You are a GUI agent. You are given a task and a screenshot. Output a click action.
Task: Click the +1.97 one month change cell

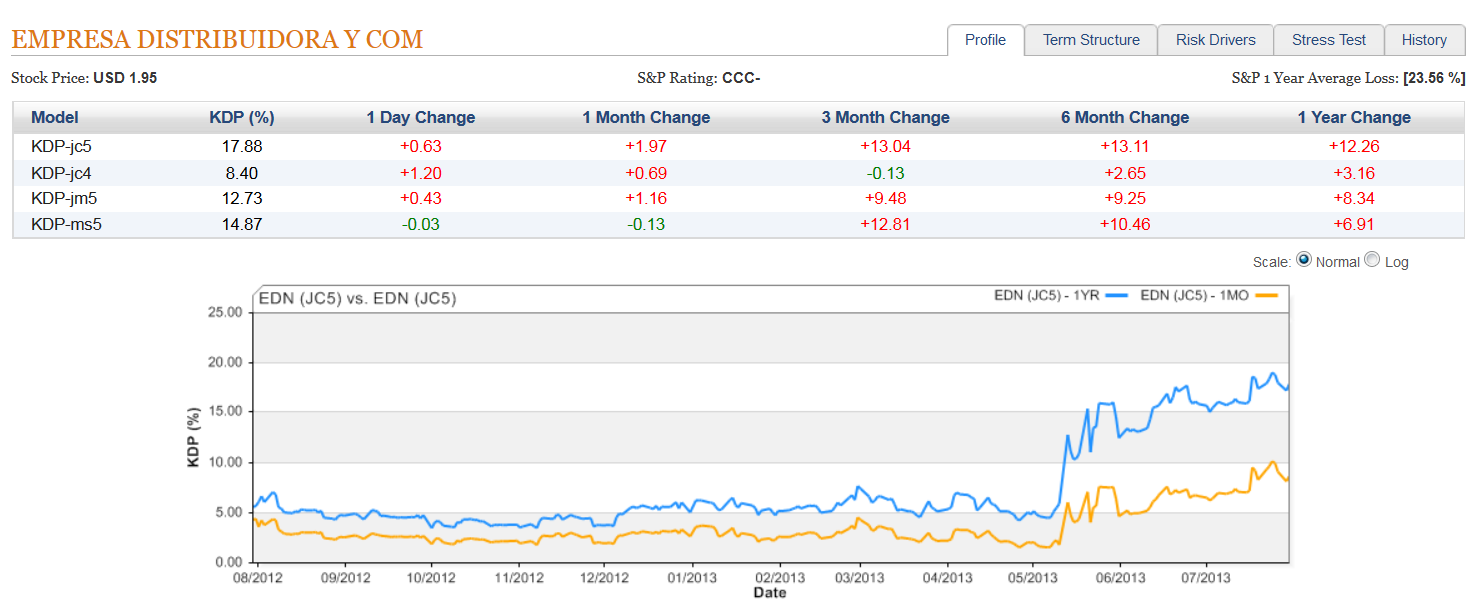tap(646, 146)
